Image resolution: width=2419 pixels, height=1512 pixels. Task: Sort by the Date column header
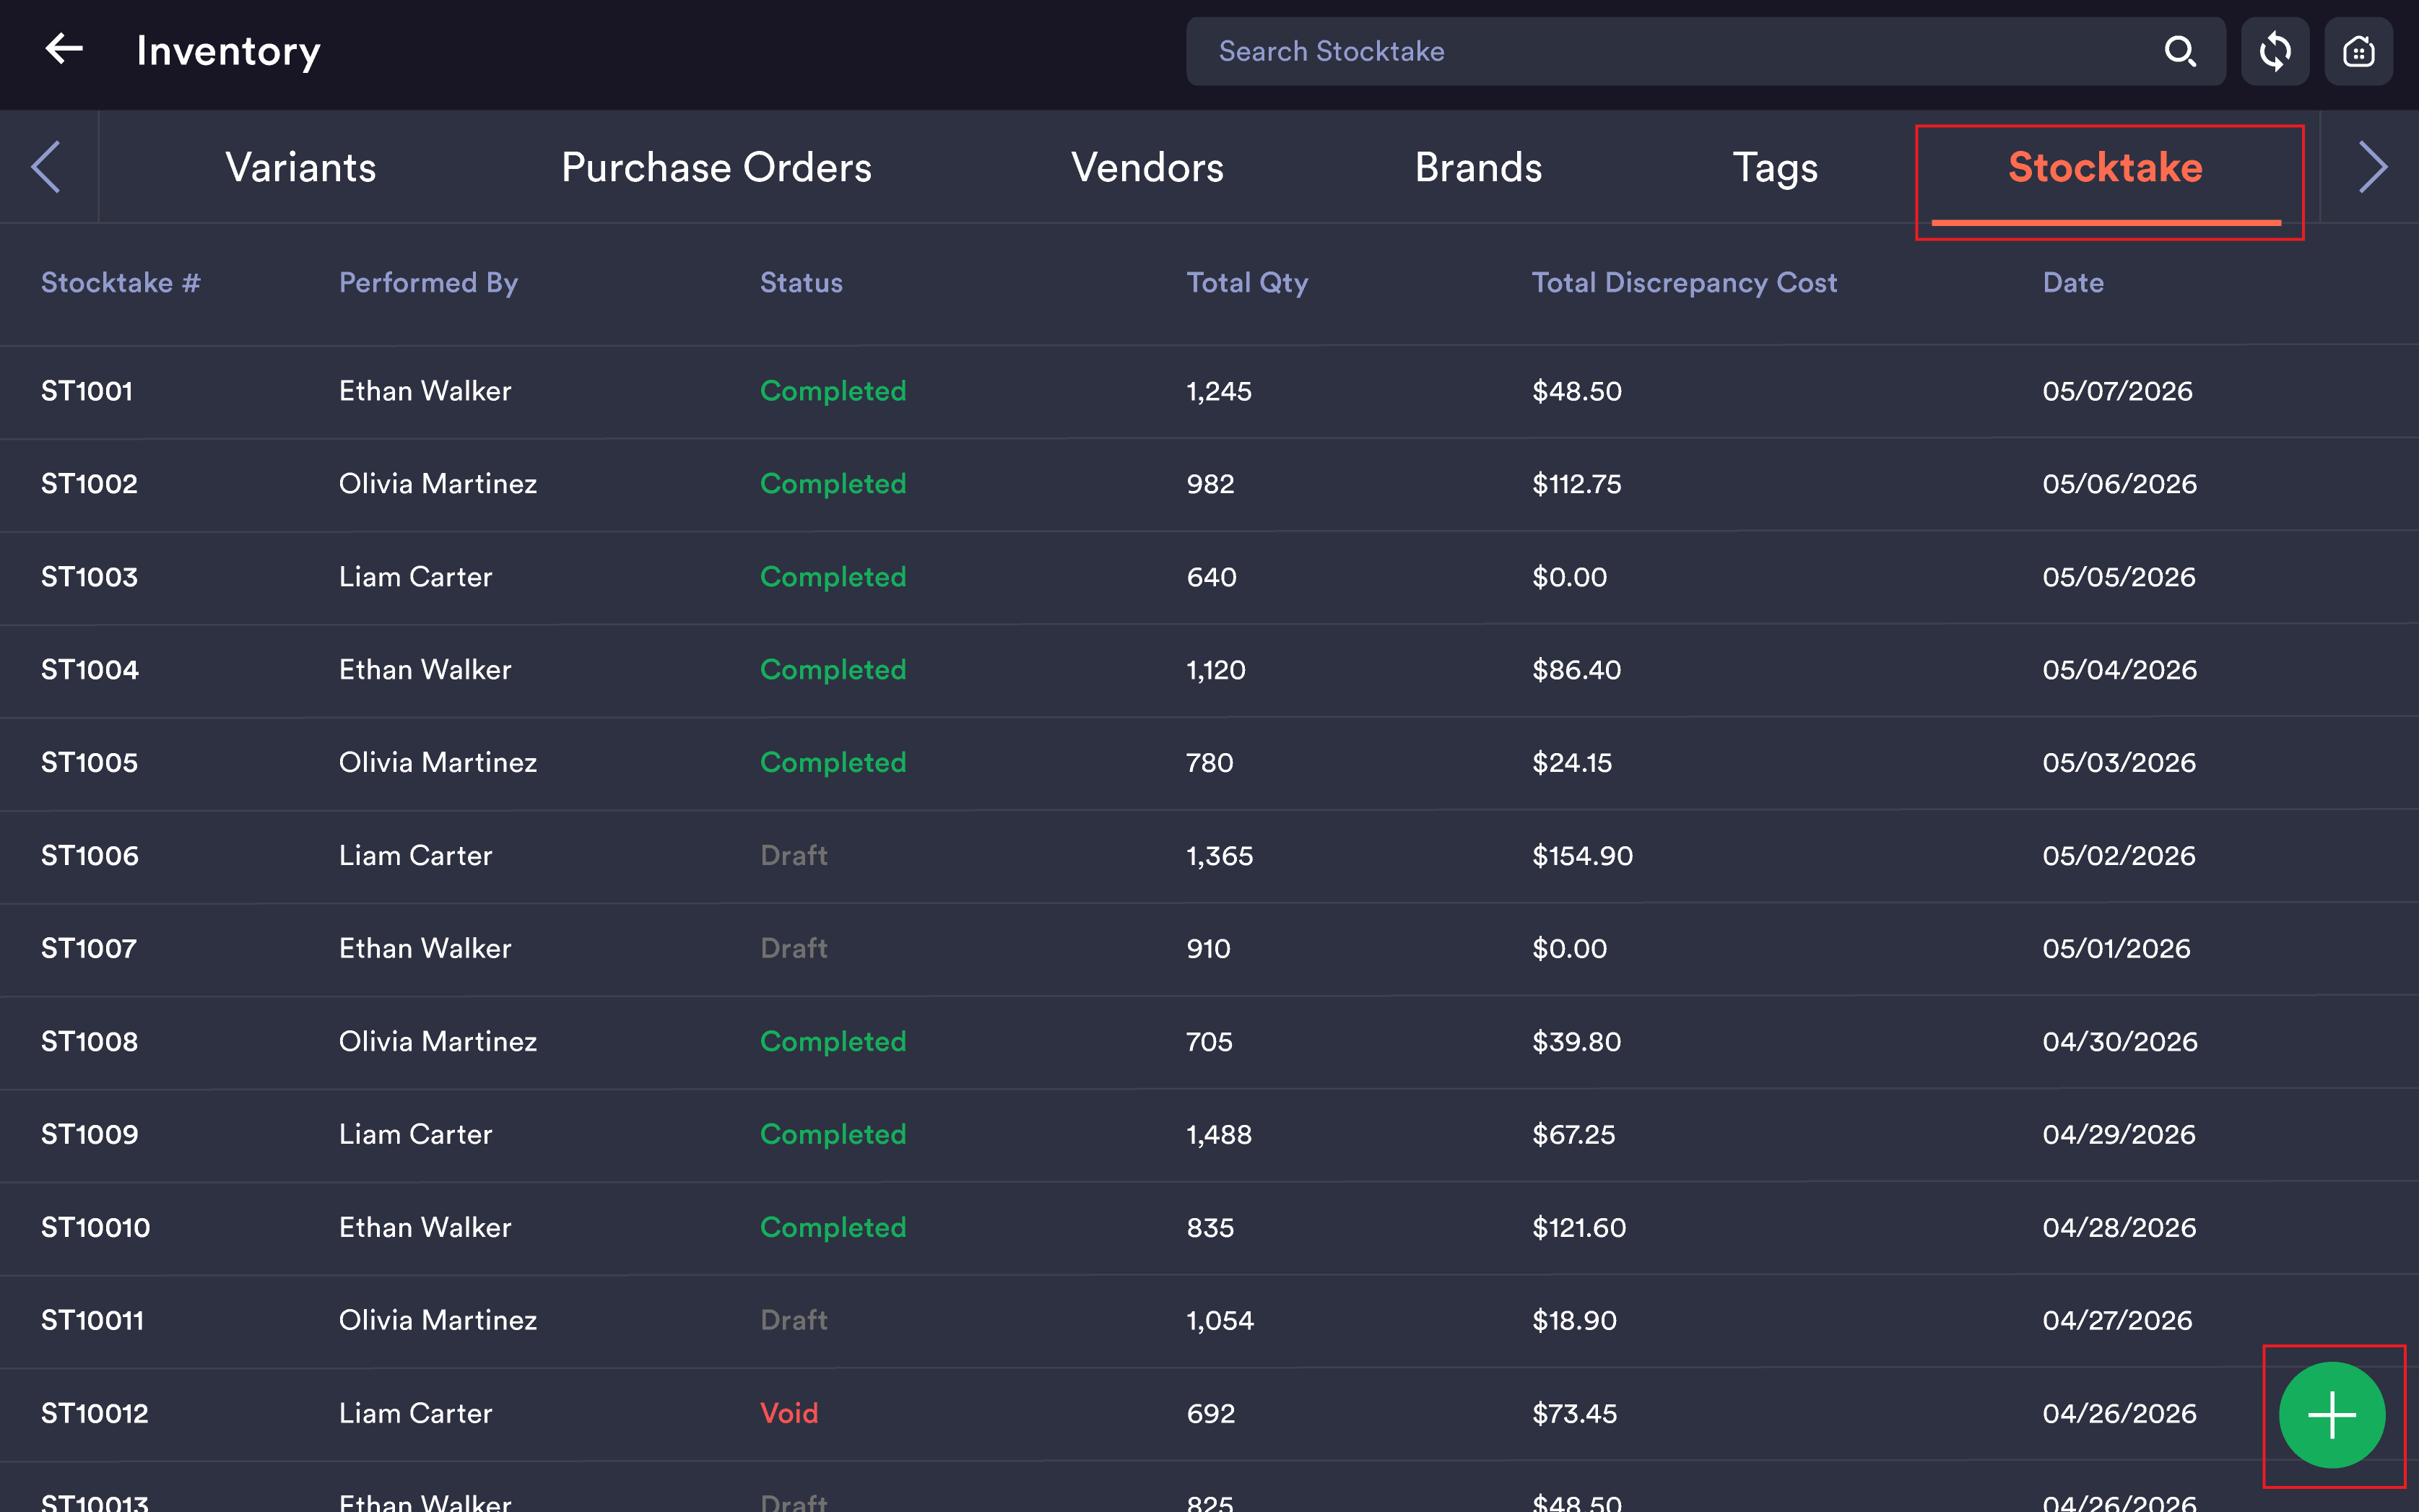[x=2073, y=283]
